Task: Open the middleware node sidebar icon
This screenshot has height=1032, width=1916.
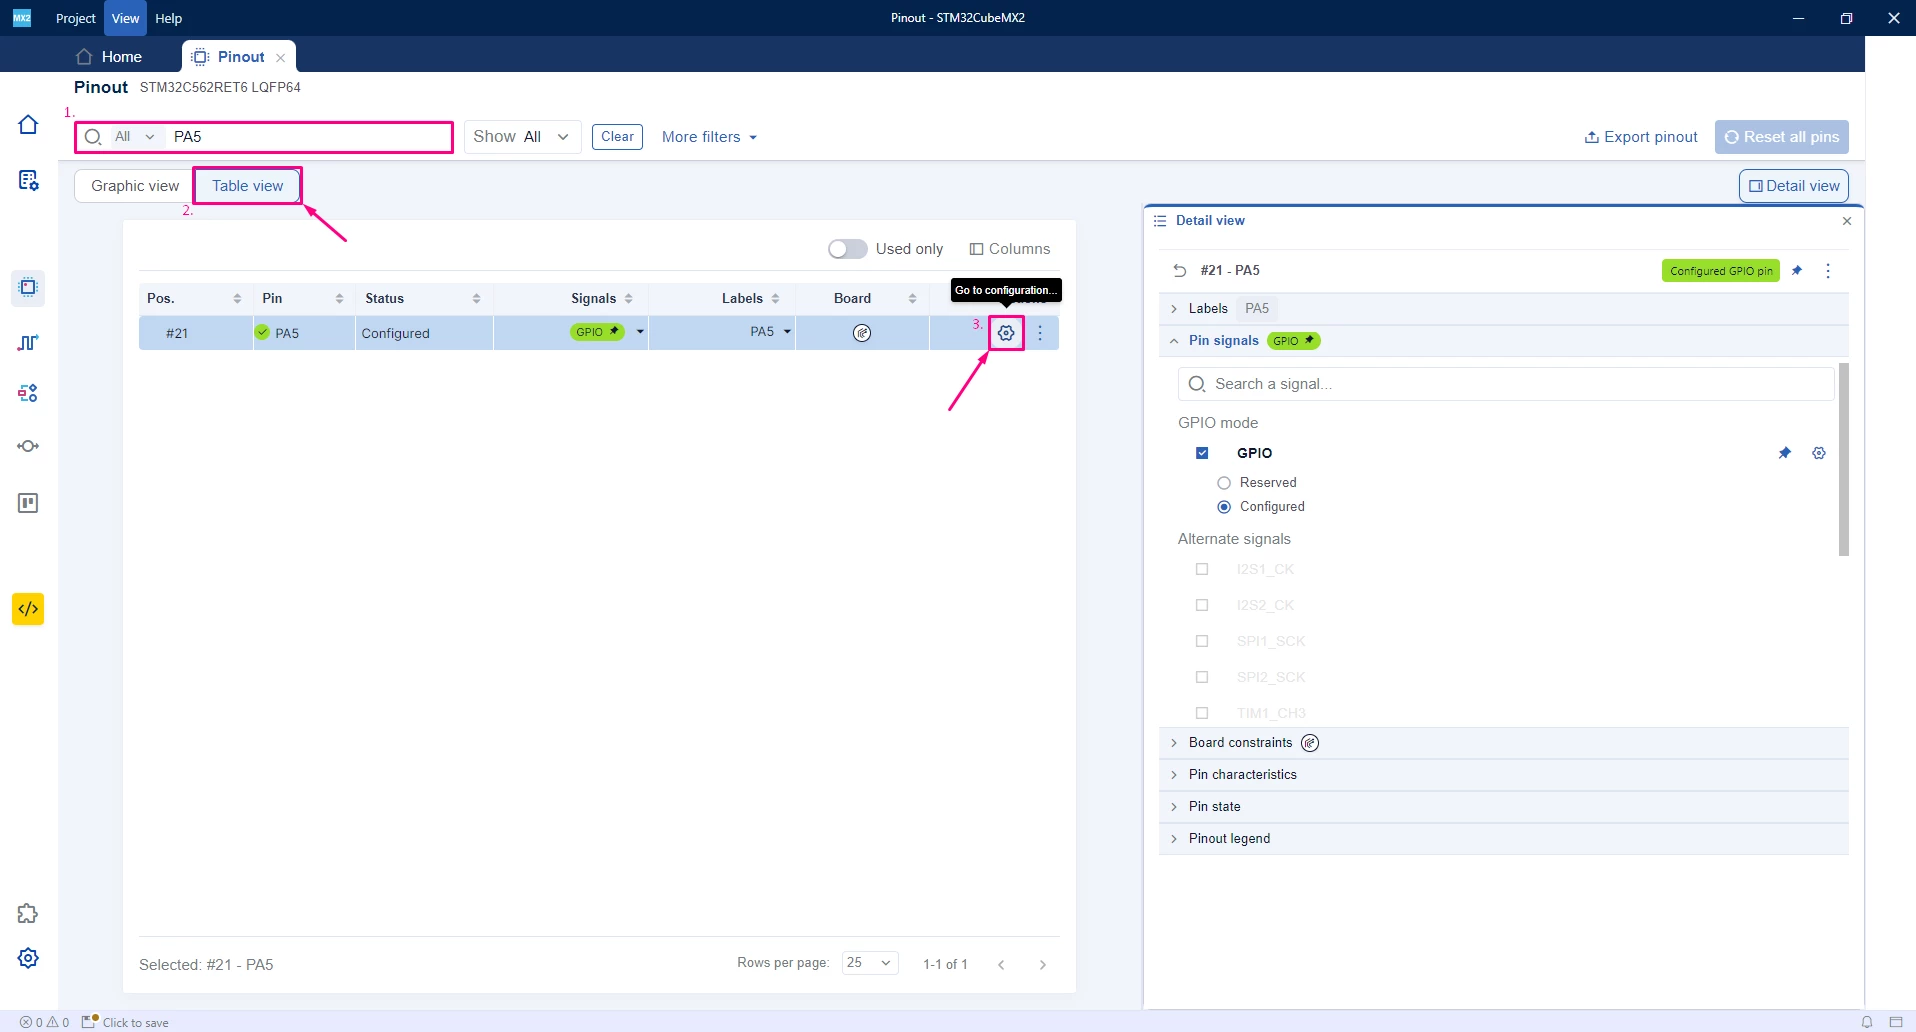Action: [x=28, y=446]
